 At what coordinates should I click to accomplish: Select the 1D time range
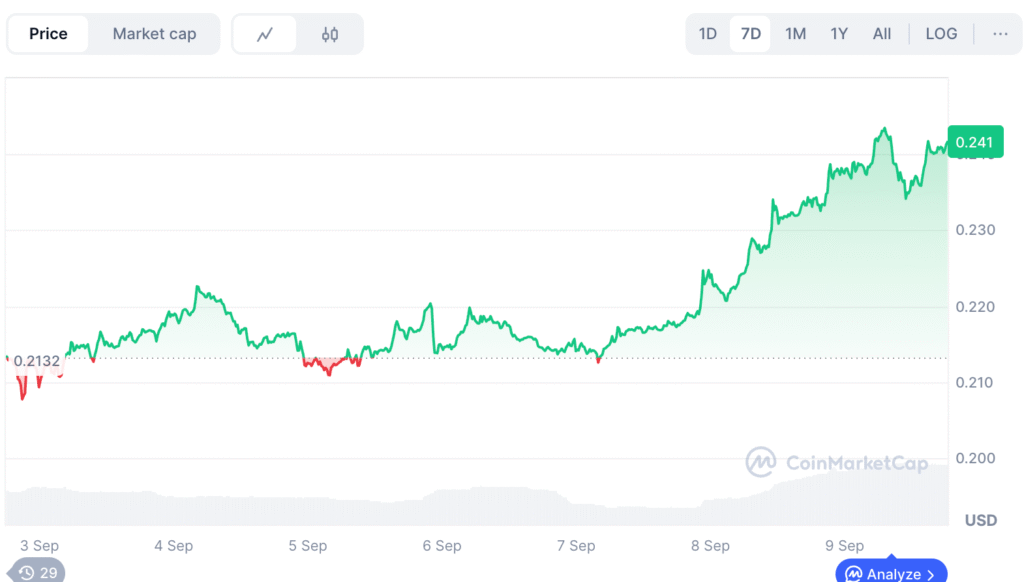[x=708, y=34]
